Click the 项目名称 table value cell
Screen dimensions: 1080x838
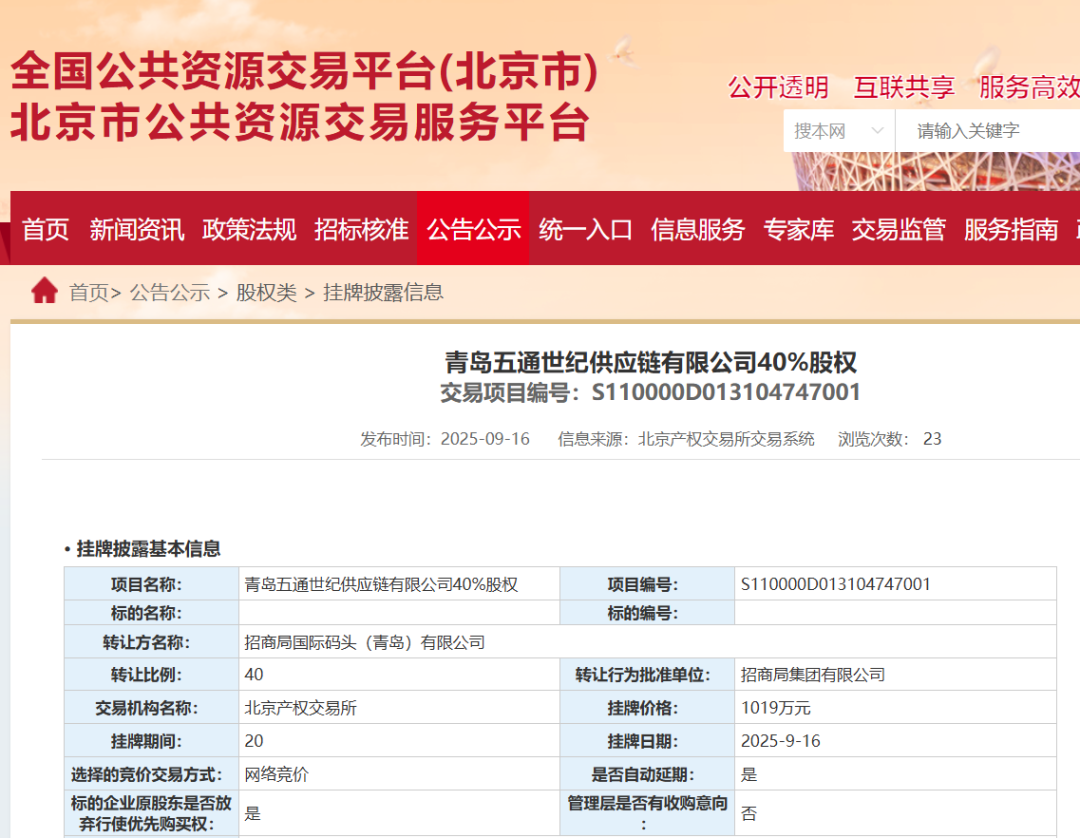point(399,584)
